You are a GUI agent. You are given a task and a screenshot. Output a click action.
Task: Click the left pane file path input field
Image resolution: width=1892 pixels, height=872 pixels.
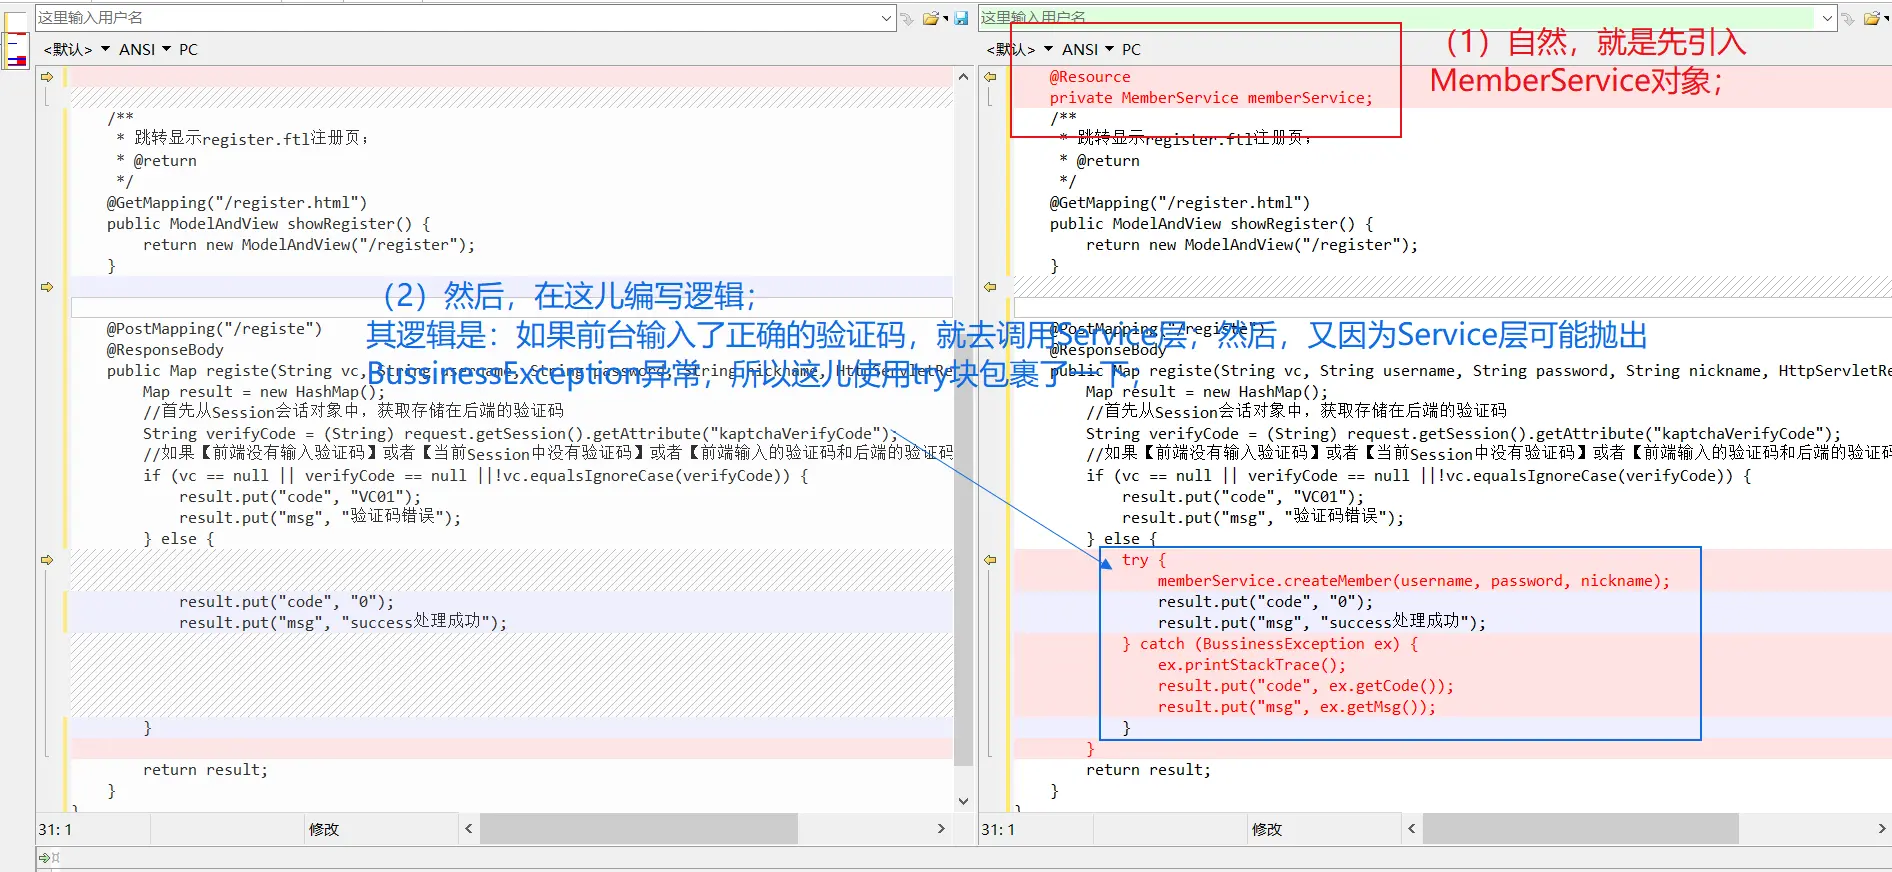click(x=450, y=18)
